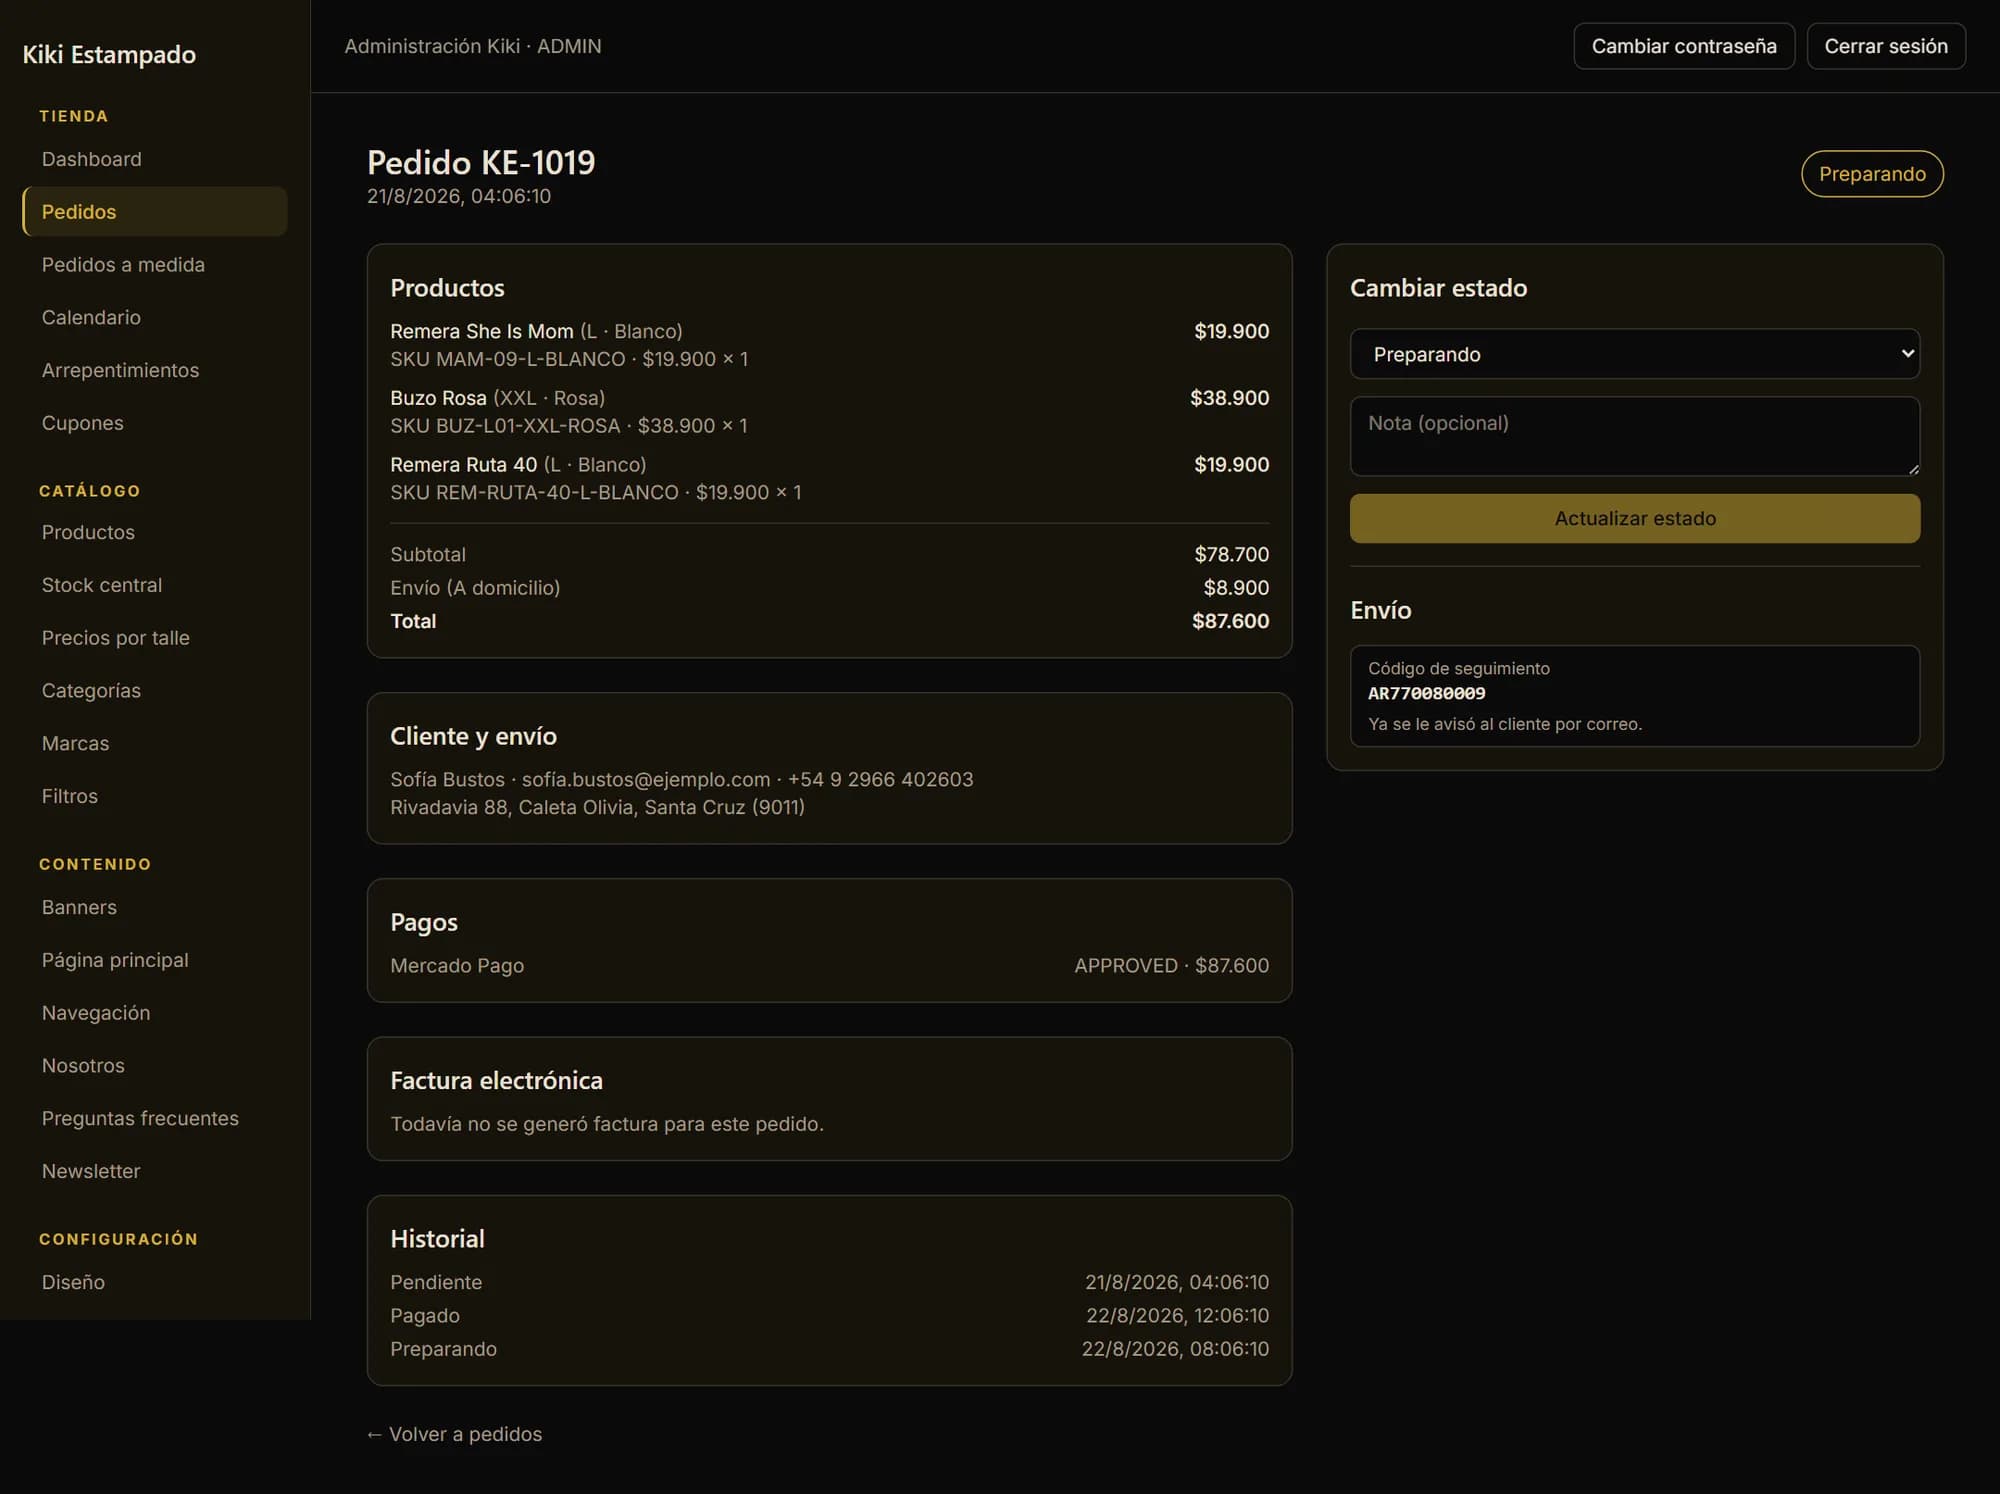This screenshot has width=2000, height=1494.
Task: Open Diseño under Configuración
Action: pyautogui.click(x=154, y=1282)
